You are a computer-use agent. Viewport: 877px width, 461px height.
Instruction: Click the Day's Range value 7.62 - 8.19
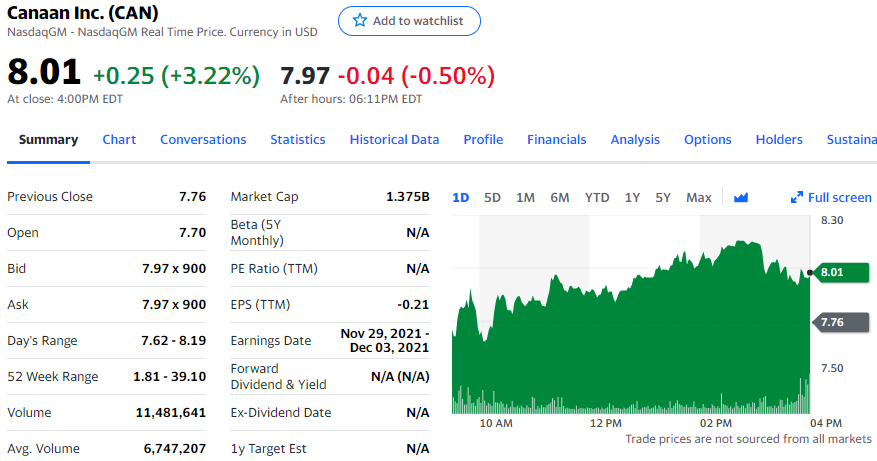[173, 341]
